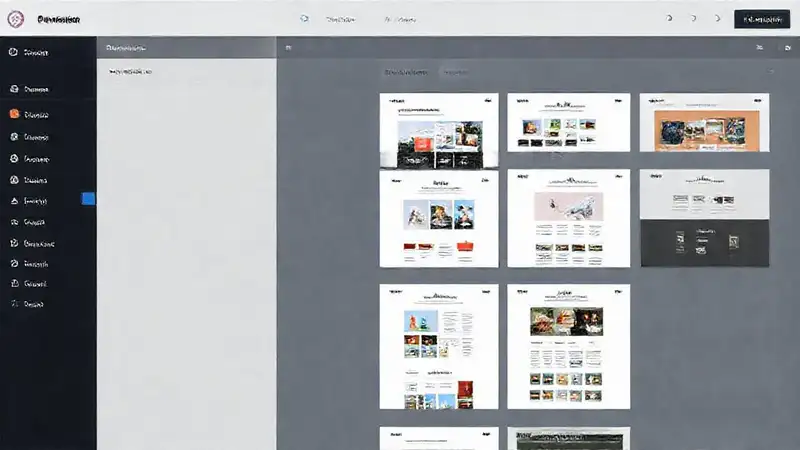Toggle the blue square marker on the sidebar
Screen dimensions: 800x450
click(88, 200)
